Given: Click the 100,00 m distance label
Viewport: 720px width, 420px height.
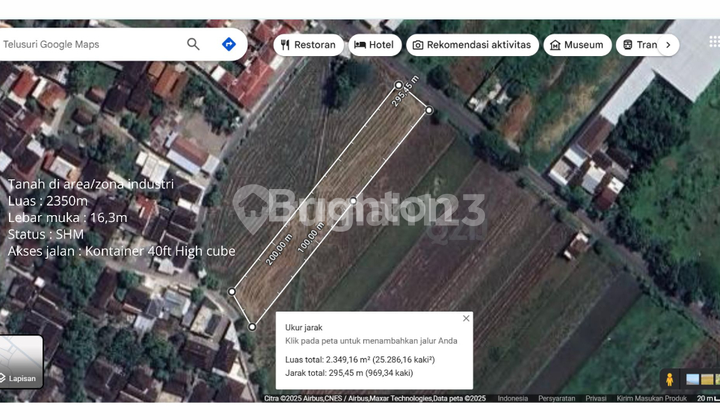Looking at the screenshot, I should pyautogui.click(x=311, y=237).
